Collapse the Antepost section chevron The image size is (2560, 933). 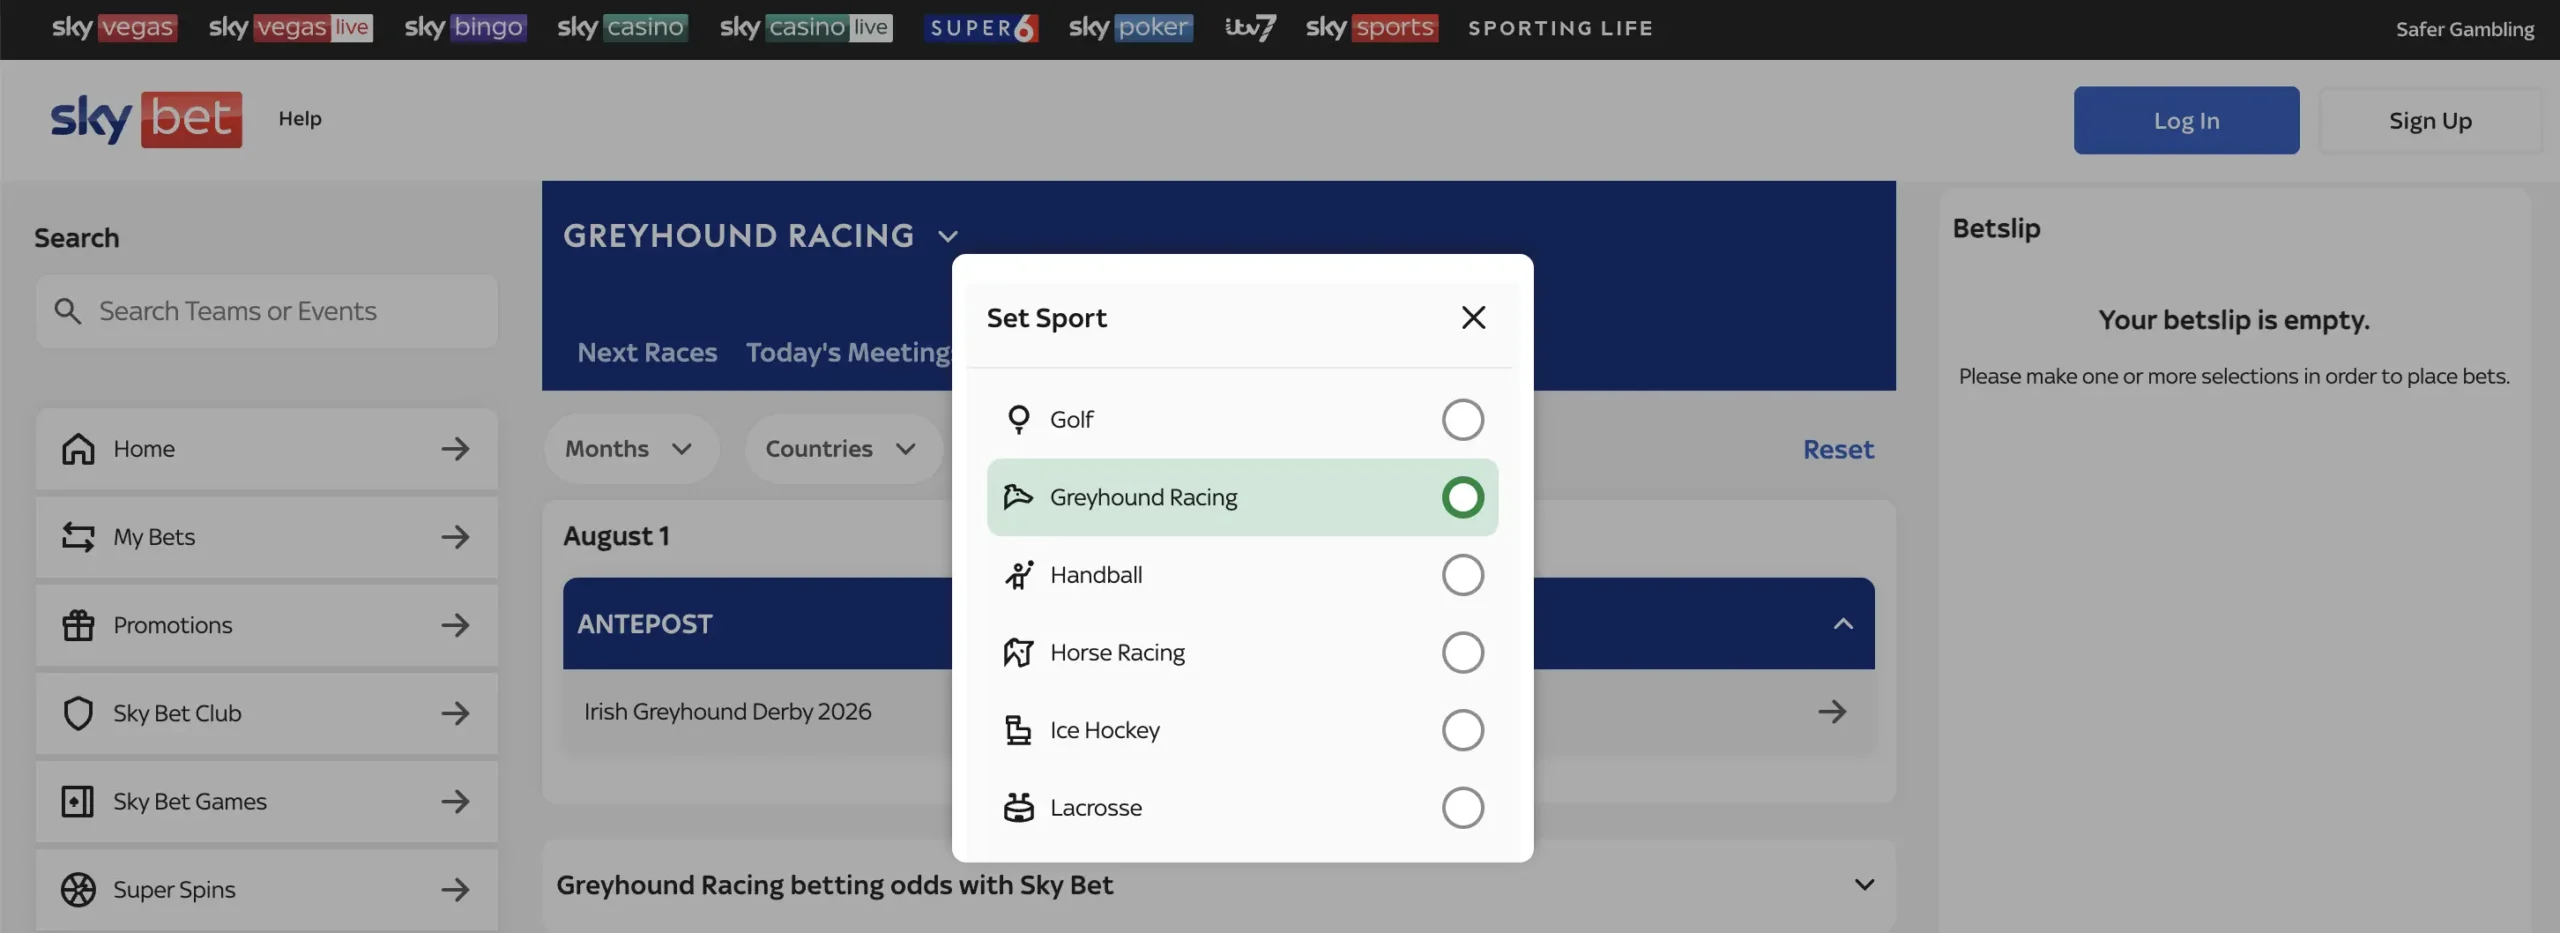click(x=1843, y=624)
